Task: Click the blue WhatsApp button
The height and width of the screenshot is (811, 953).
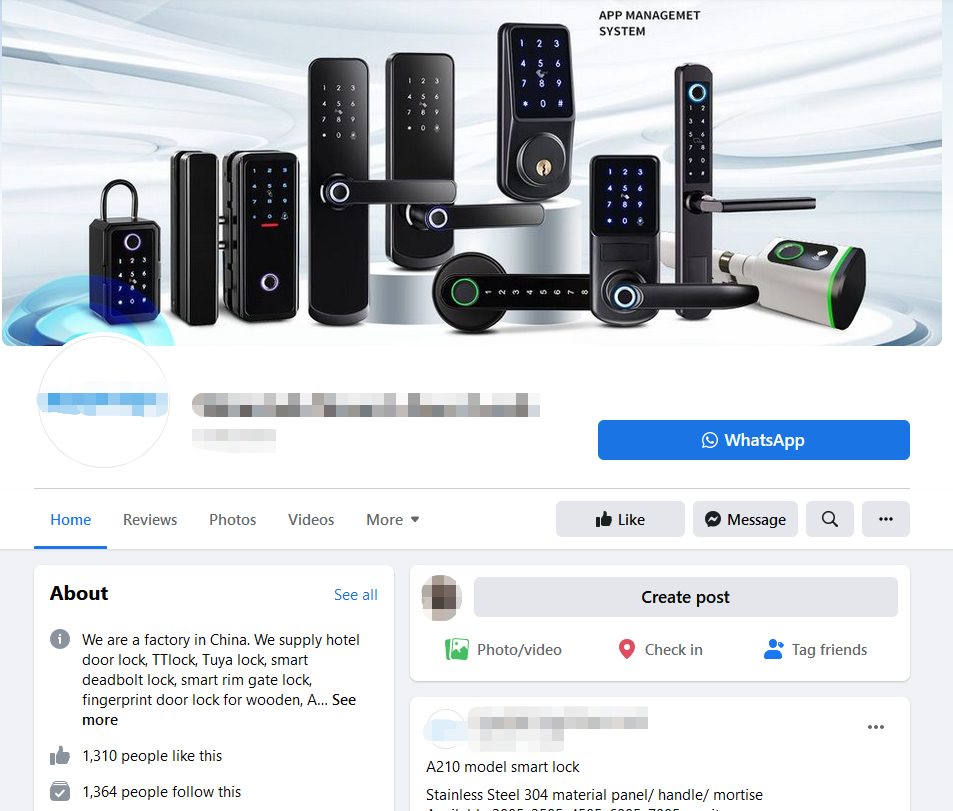Action: 754,440
